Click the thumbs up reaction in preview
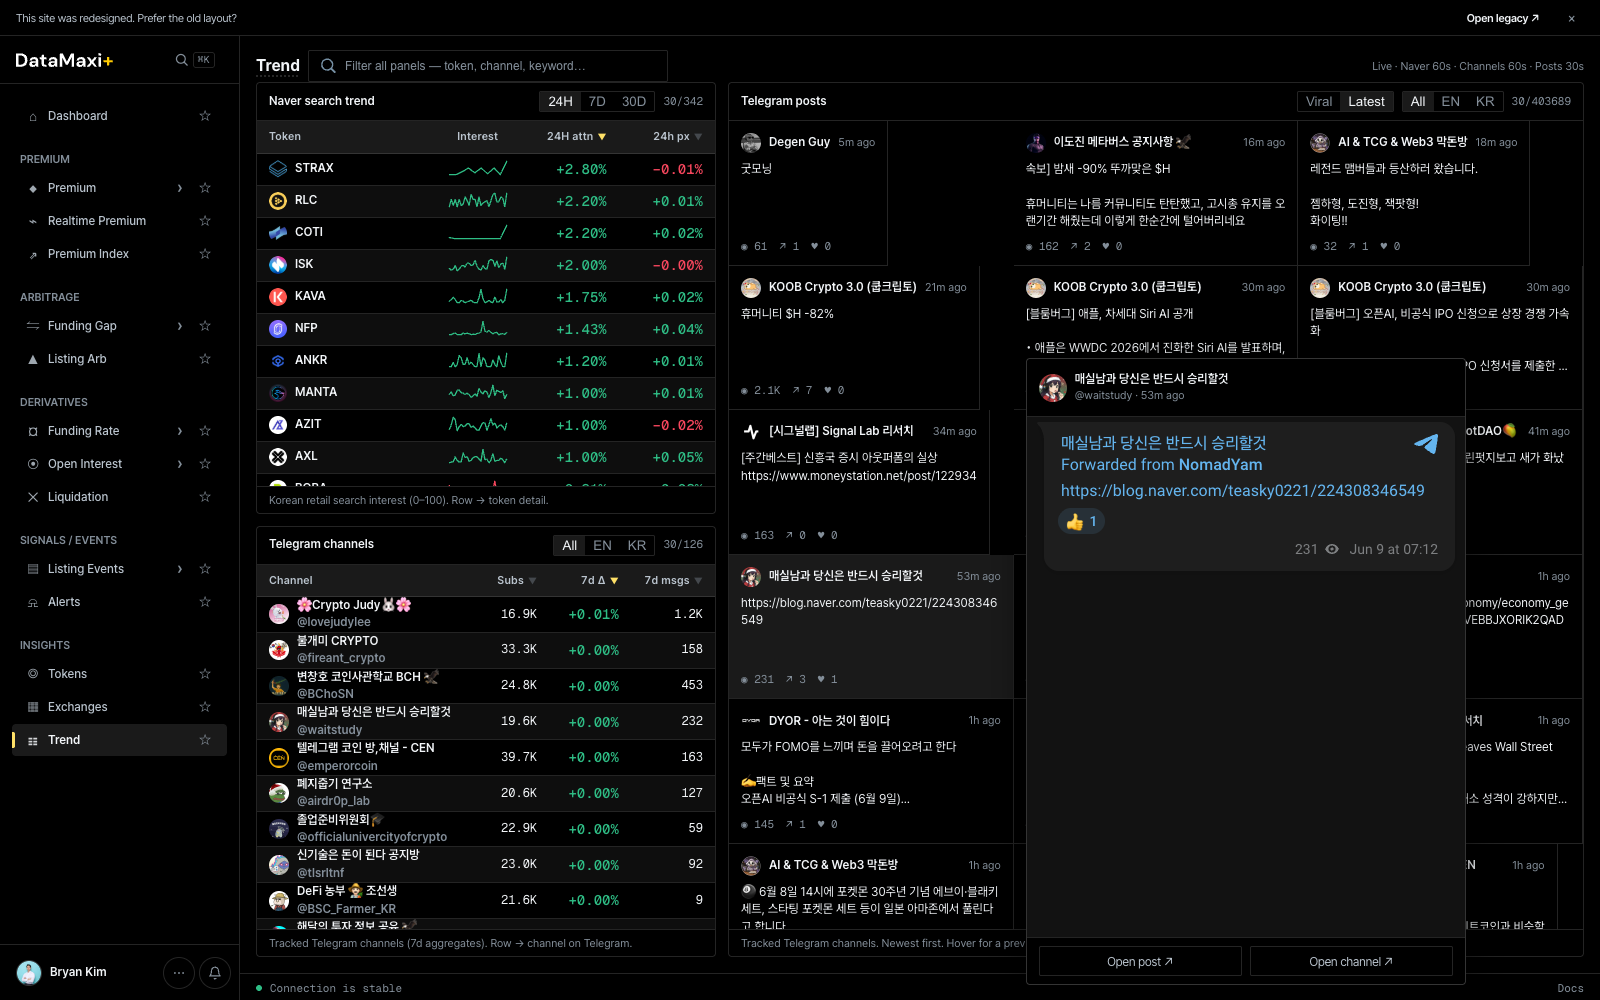Screen dimensions: 1600x1000 (1082, 521)
